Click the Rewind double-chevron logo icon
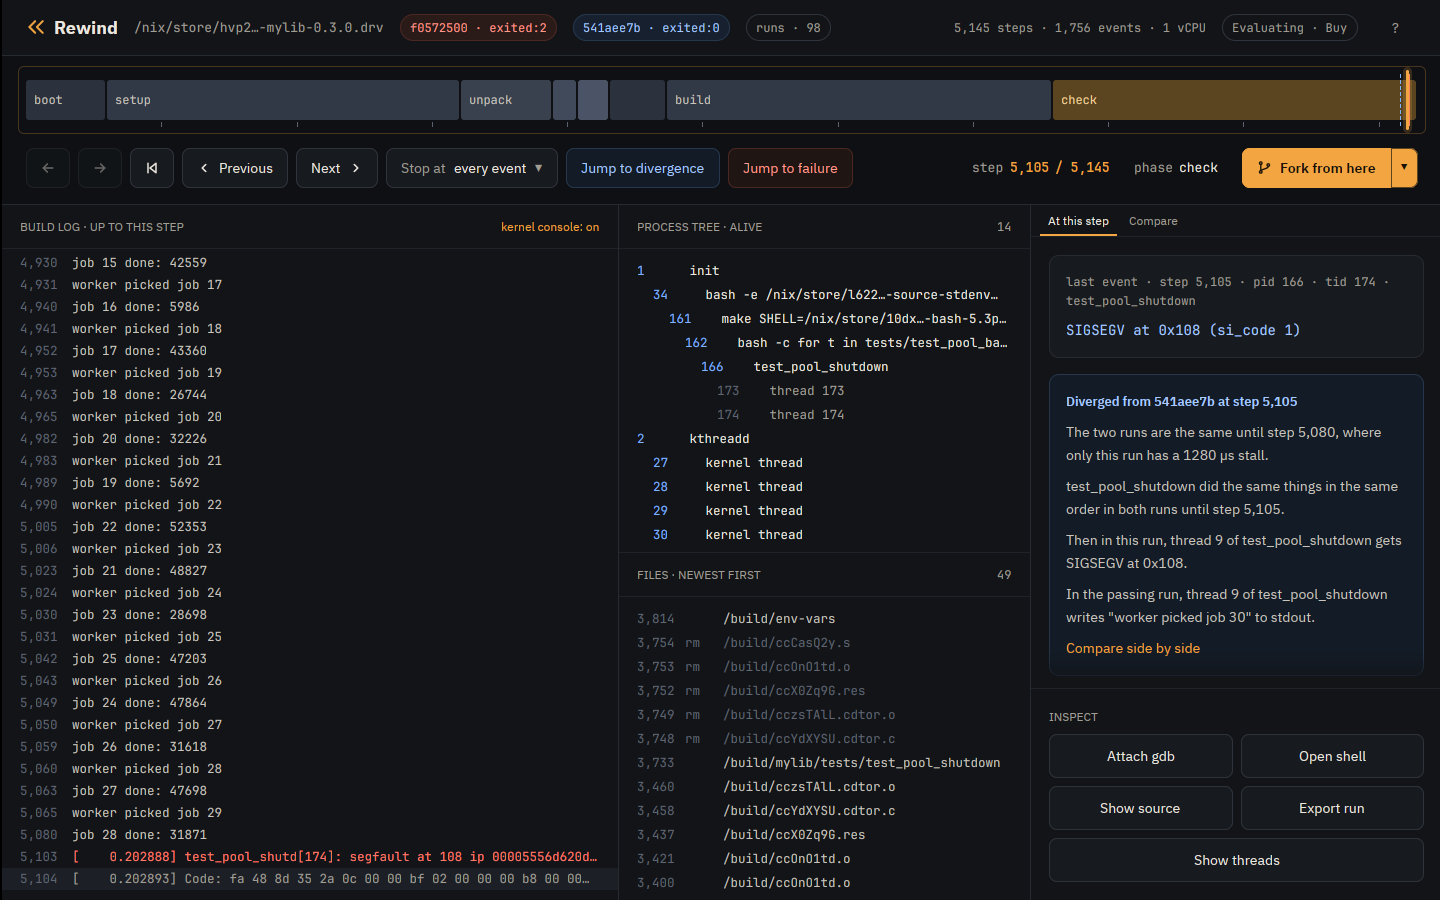This screenshot has width=1440, height=900. (36, 27)
